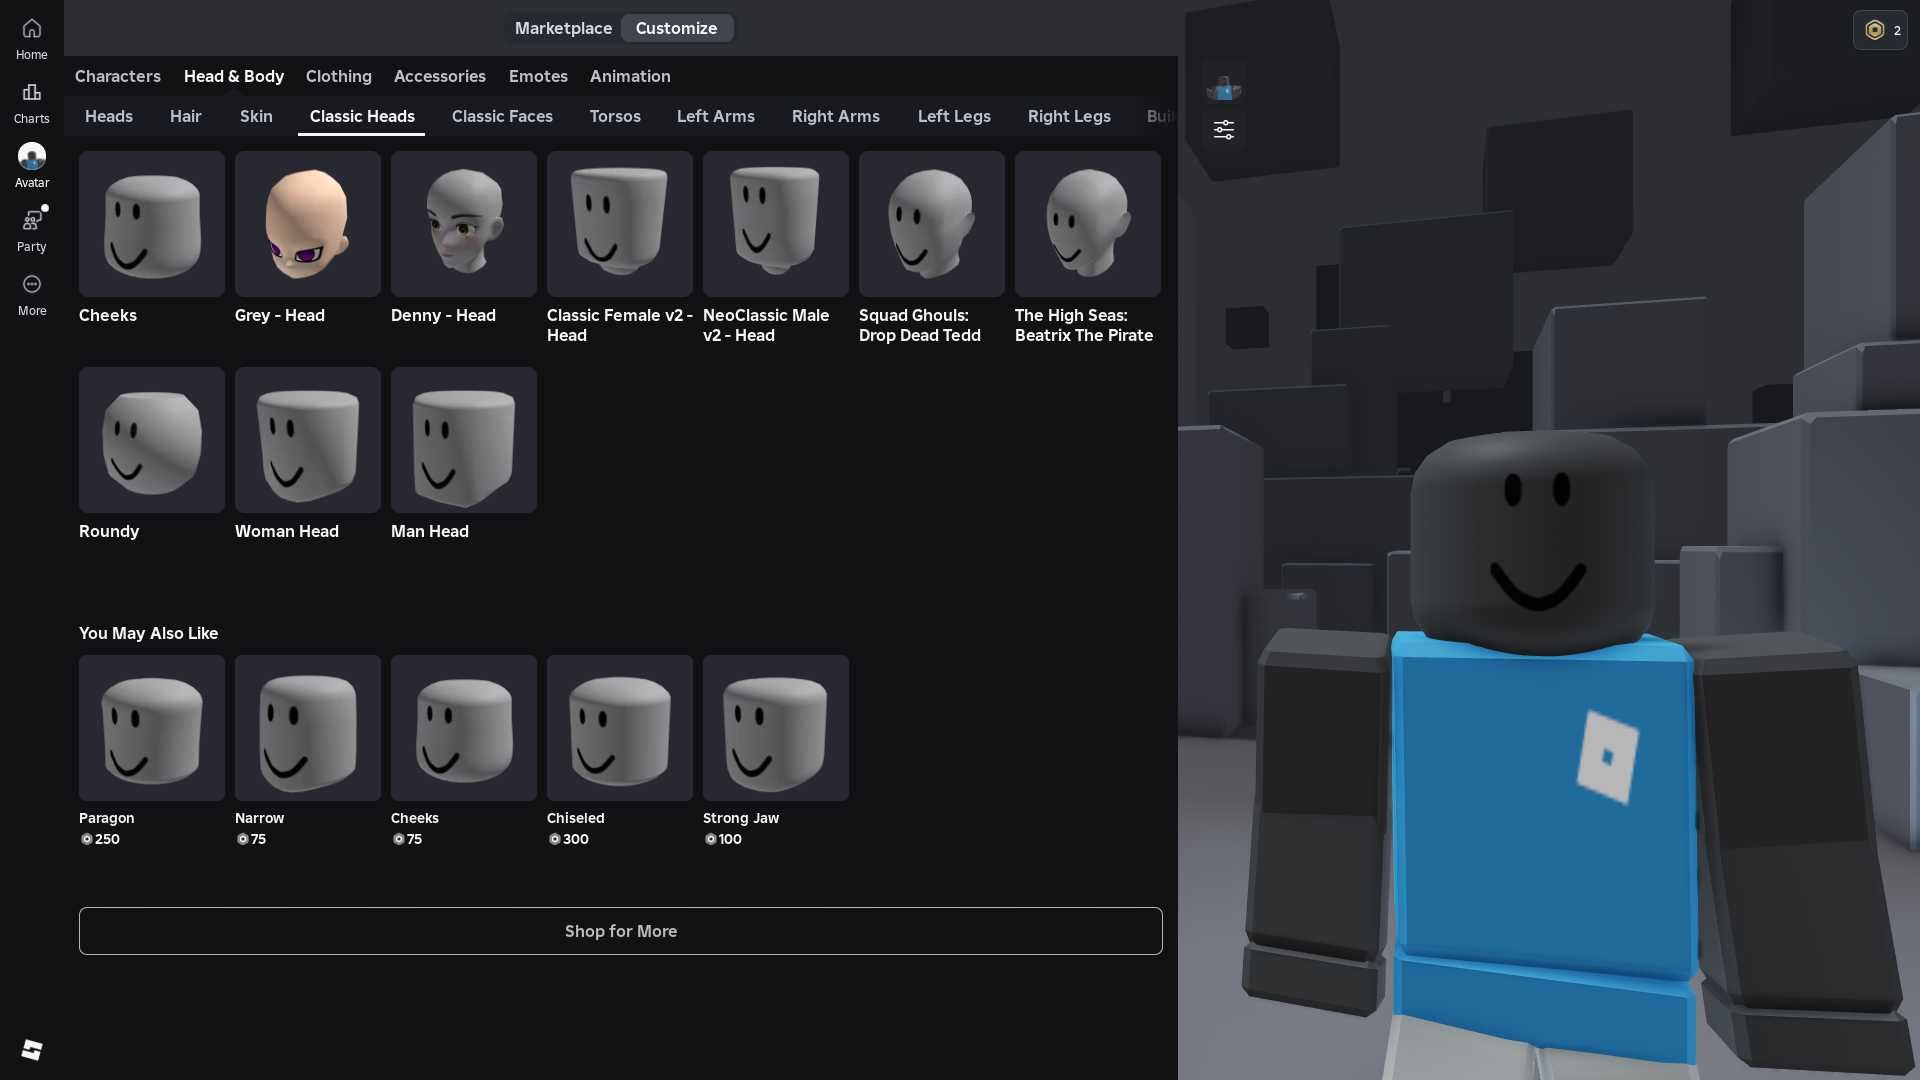This screenshot has height=1080, width=1920.
Task: Equip Classic Female v2 - Head
Action: click(x=620, y=224)
